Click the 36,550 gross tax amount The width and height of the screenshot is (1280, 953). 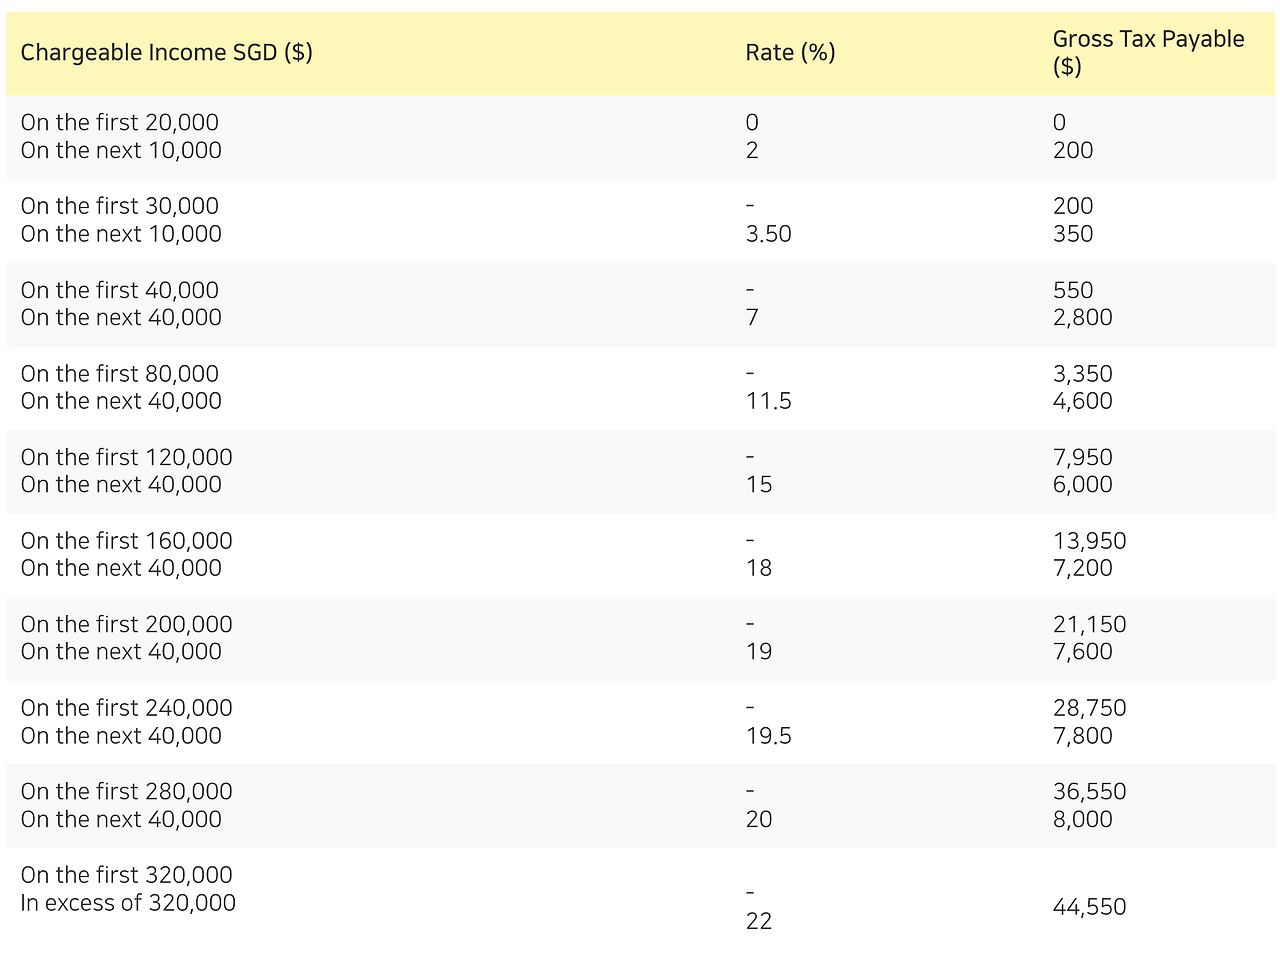coord(1089,792)
